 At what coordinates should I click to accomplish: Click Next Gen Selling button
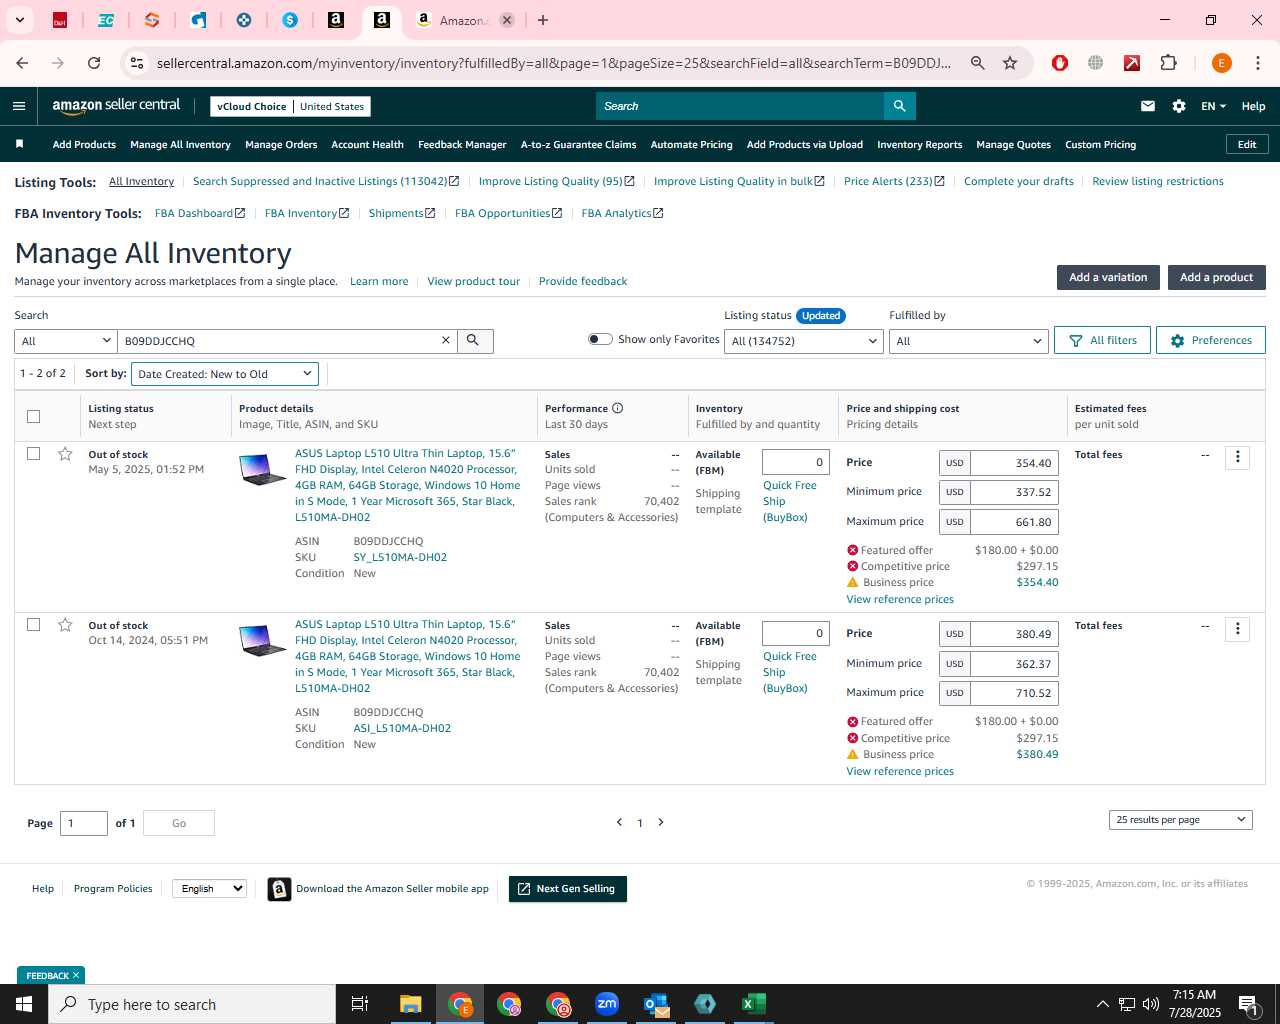(568, 889)
